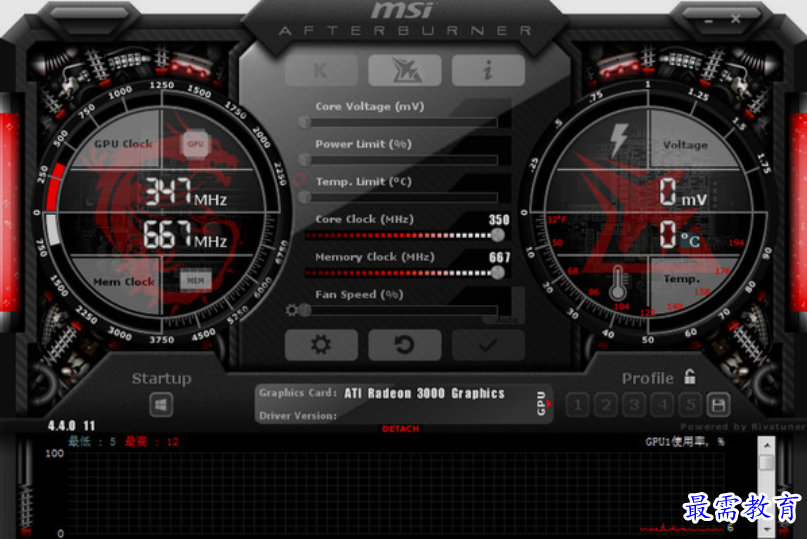Image resolution: width=807 pixels, height=539 pixels.
Task: Click the Memory Clock value 667
Action: tap(499, 257)
